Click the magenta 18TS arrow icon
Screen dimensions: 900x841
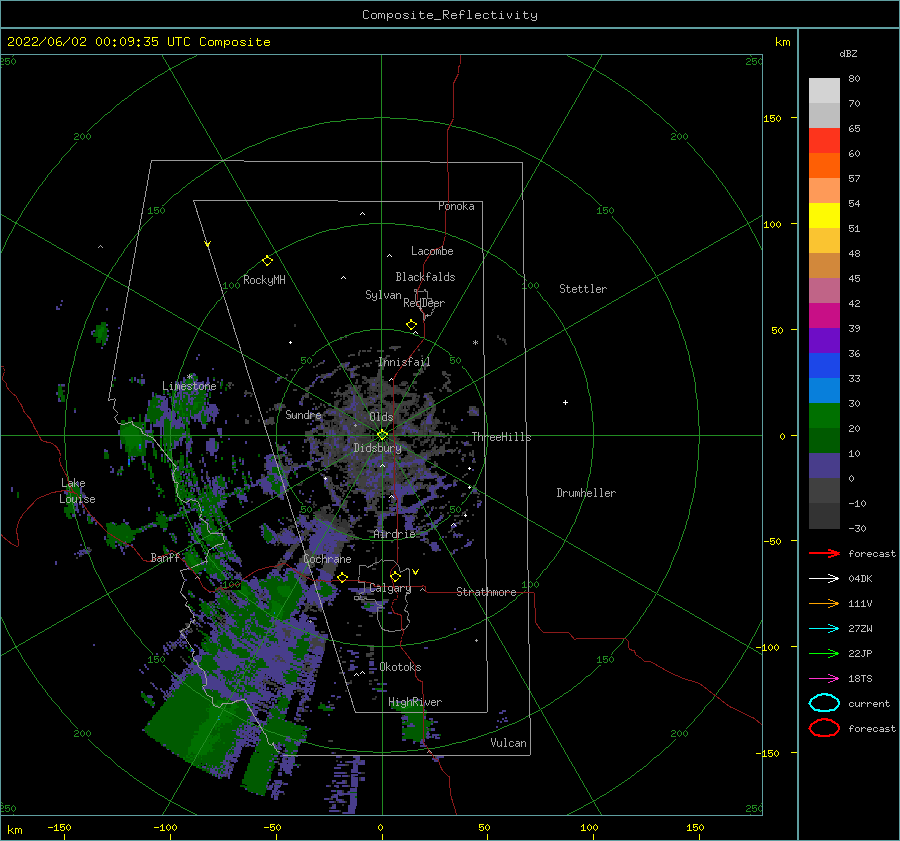pyautogui.click(x=824, y=679)
